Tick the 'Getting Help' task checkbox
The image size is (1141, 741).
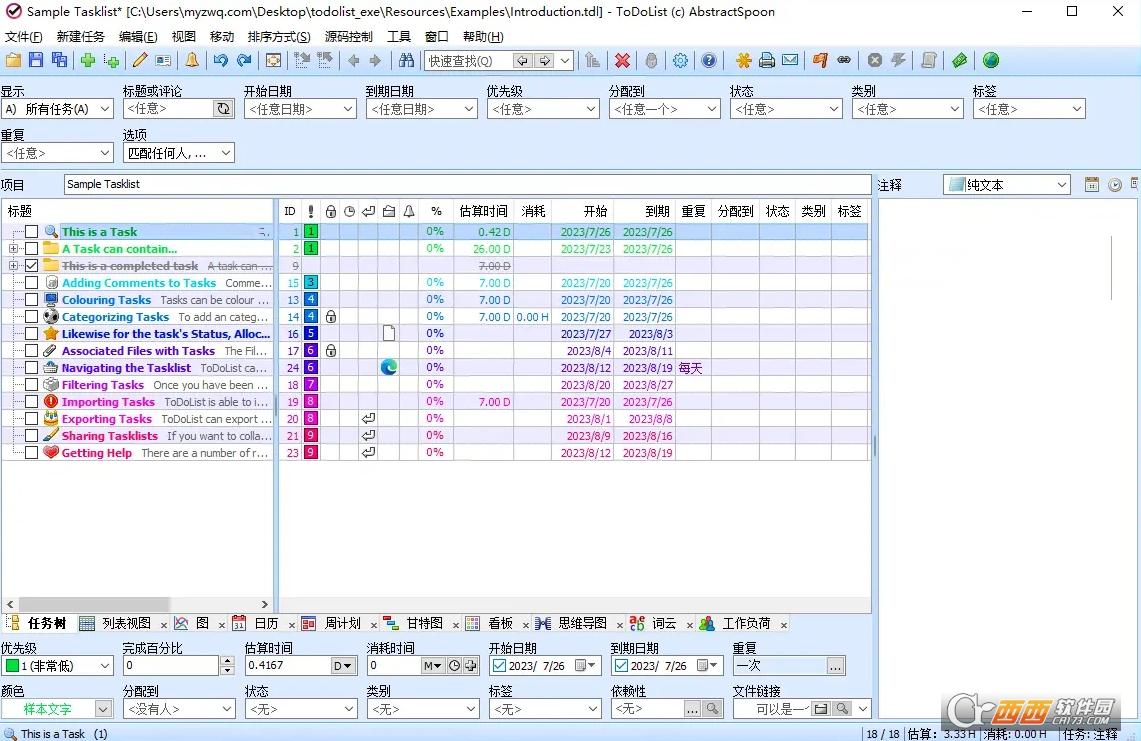click(x=31, y=452)
